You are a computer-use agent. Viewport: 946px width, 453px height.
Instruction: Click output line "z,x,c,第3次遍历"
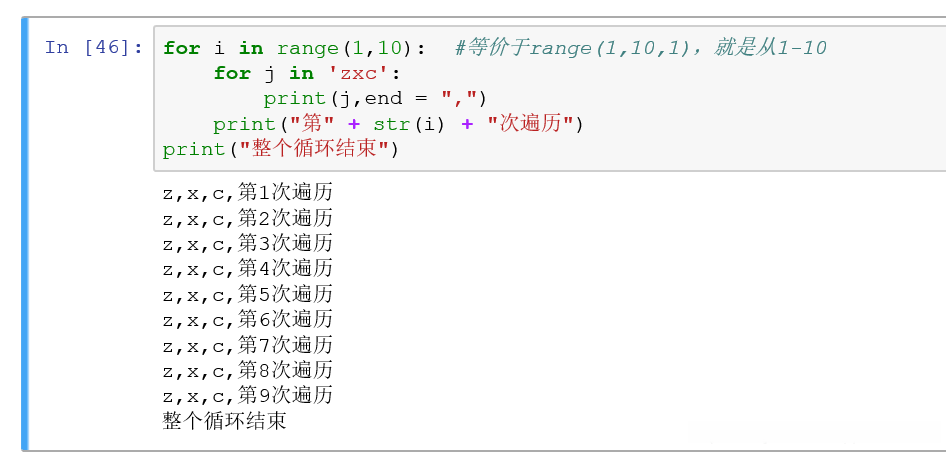(247, 243)
